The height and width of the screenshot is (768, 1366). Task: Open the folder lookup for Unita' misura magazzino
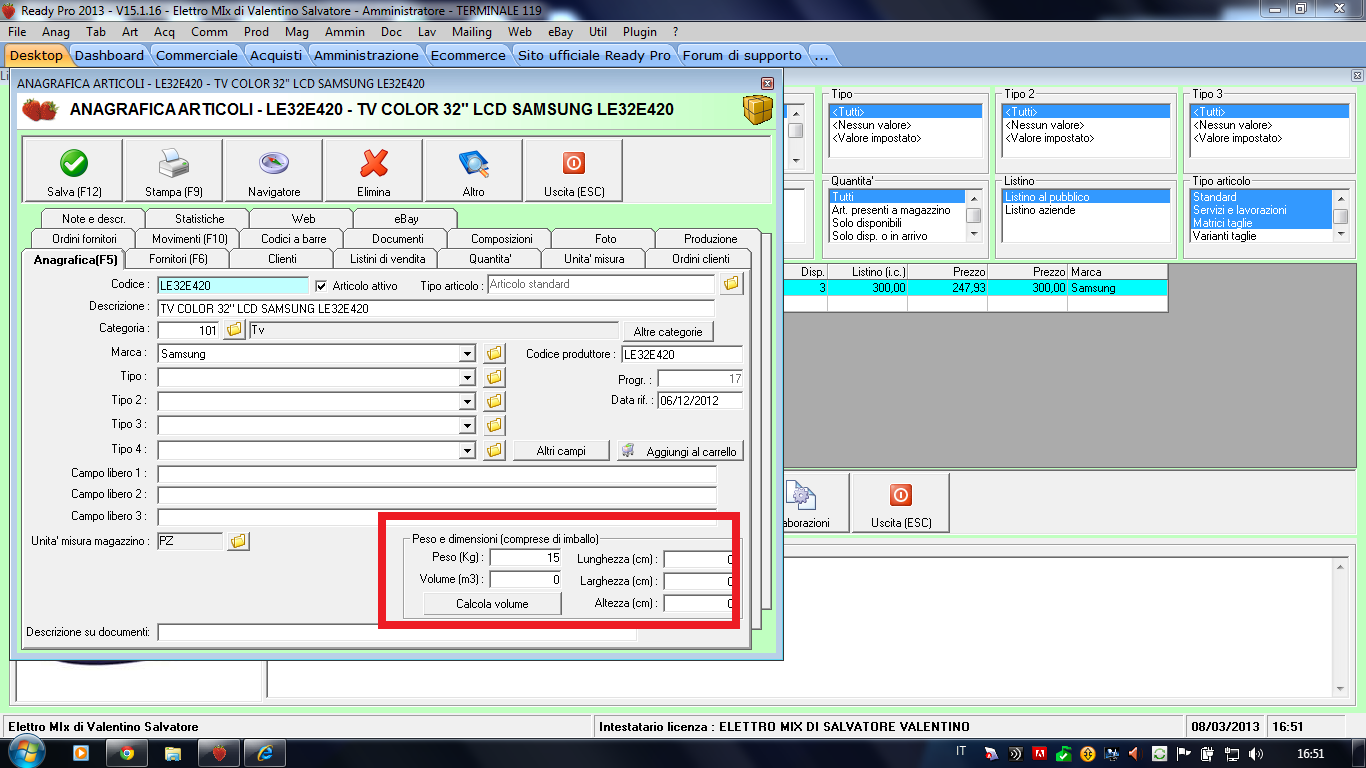(238, 541)
